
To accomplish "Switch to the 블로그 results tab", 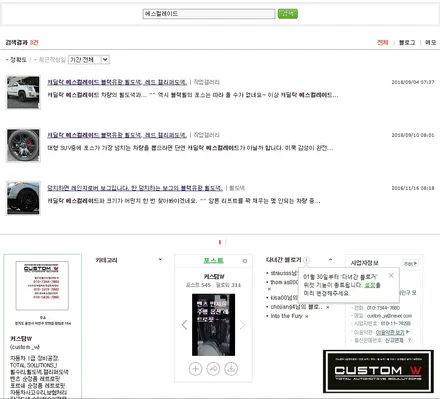I will click(x=407, y=43).
